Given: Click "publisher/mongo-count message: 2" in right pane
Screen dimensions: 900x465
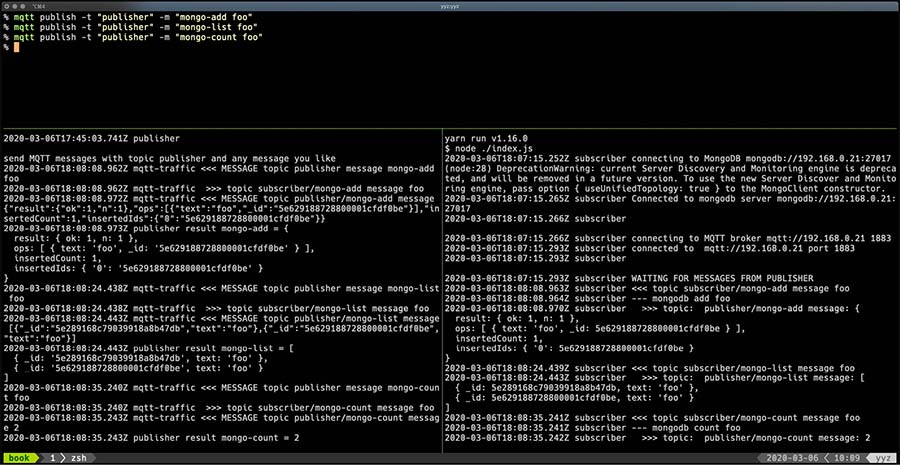Looking at the screenshot, I should click(x=786, y=437).
